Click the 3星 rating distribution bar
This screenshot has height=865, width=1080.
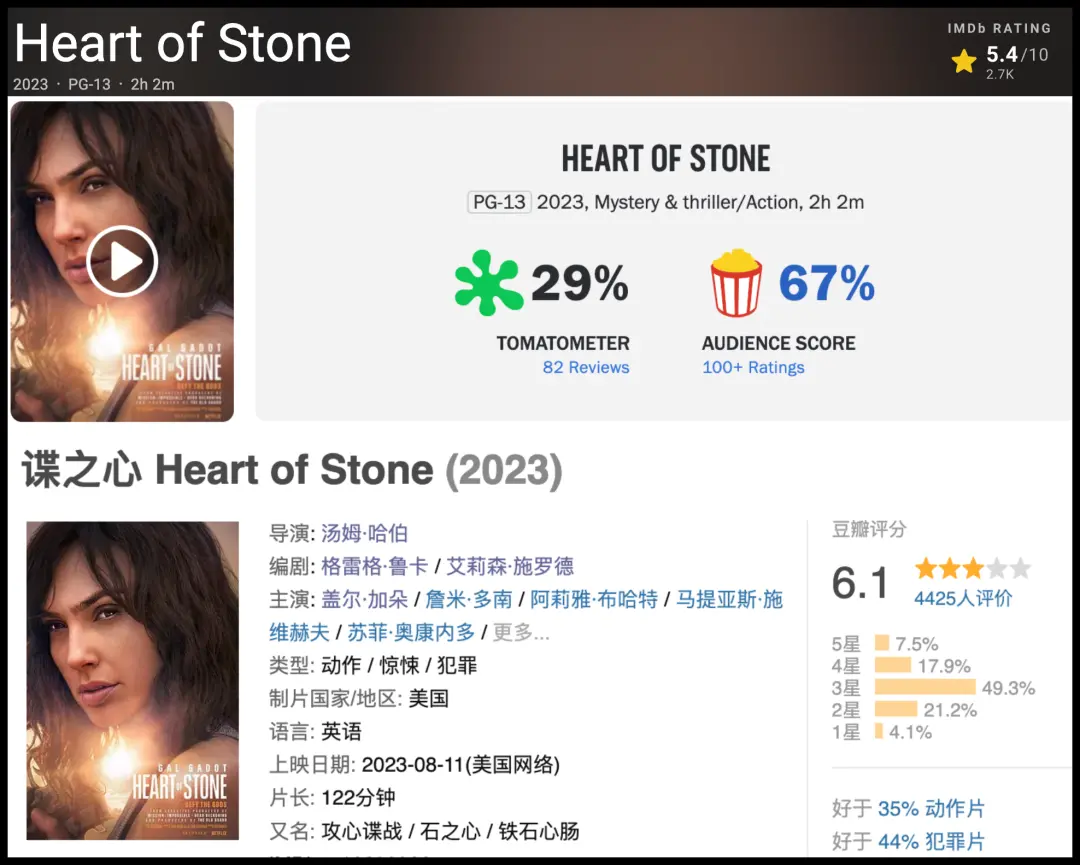tap(924, 688)
